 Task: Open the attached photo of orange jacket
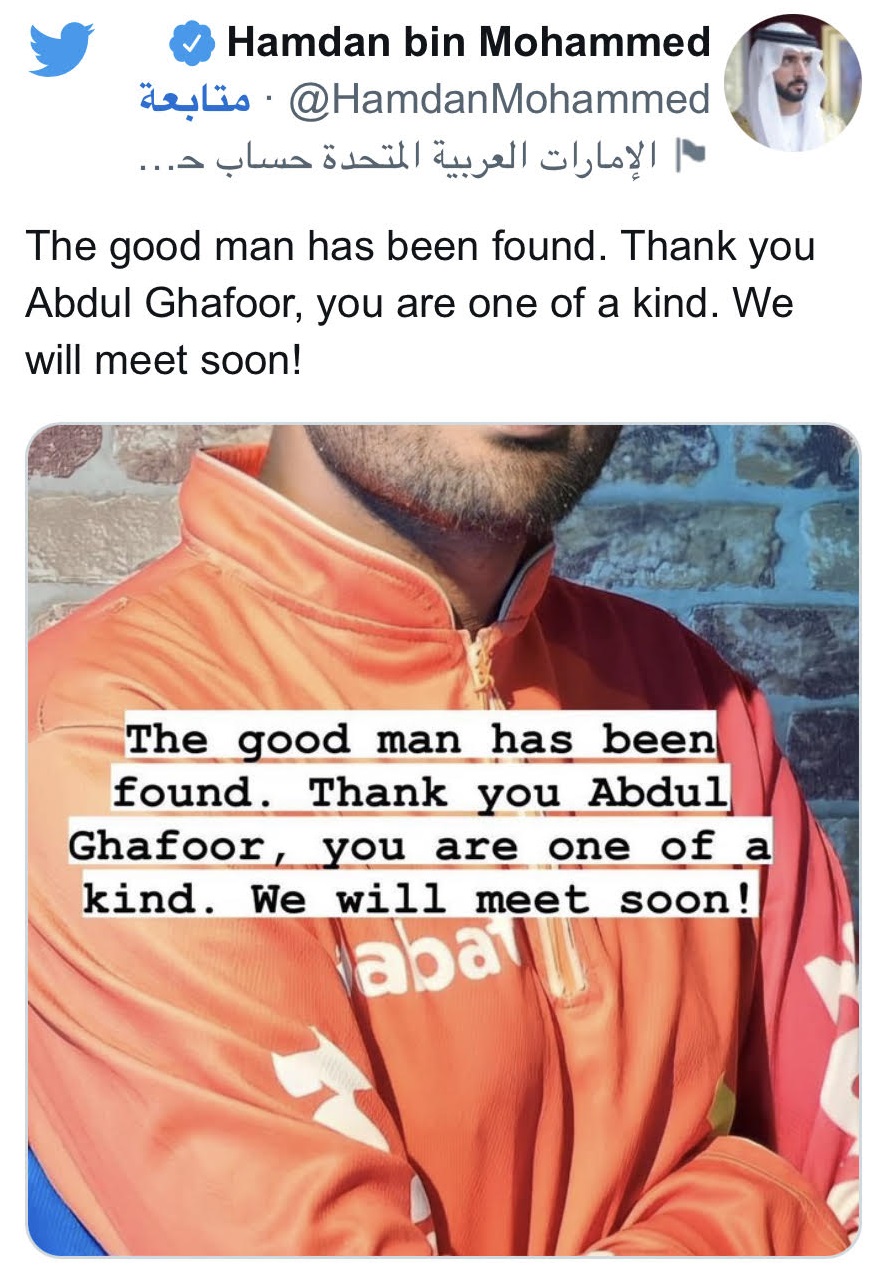pos(442,840)
